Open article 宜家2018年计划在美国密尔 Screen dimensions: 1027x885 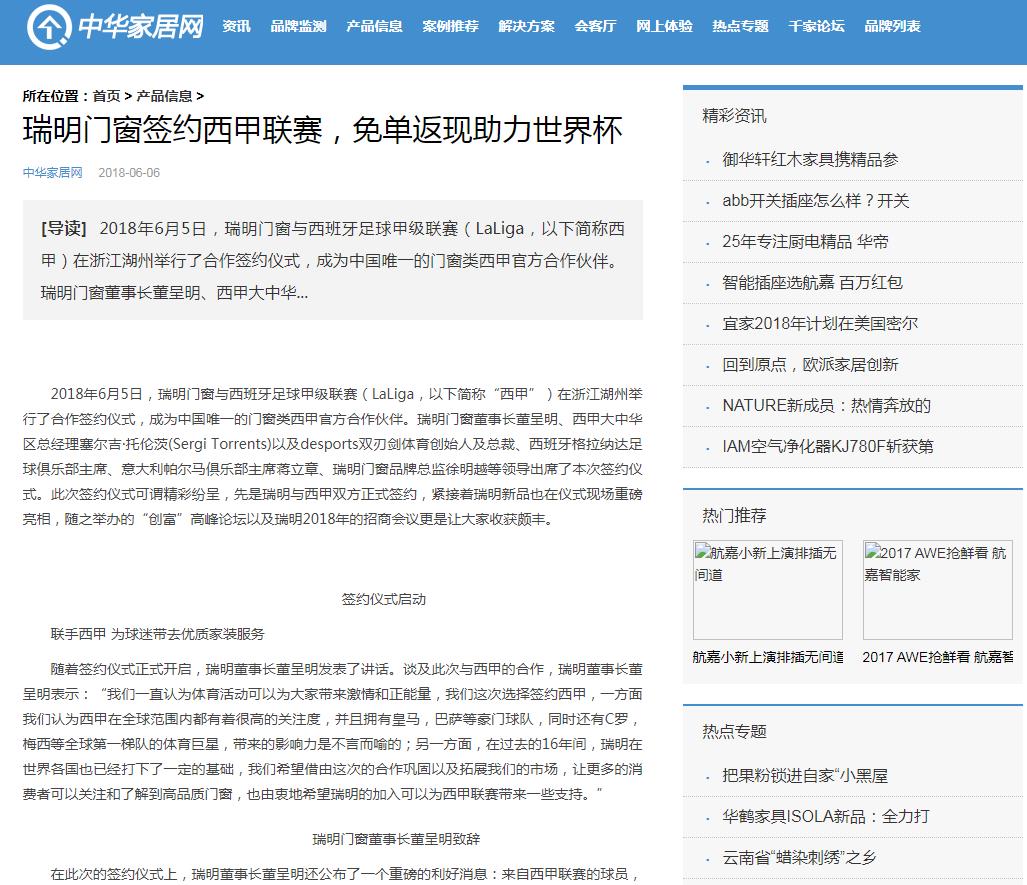(820, 324)
